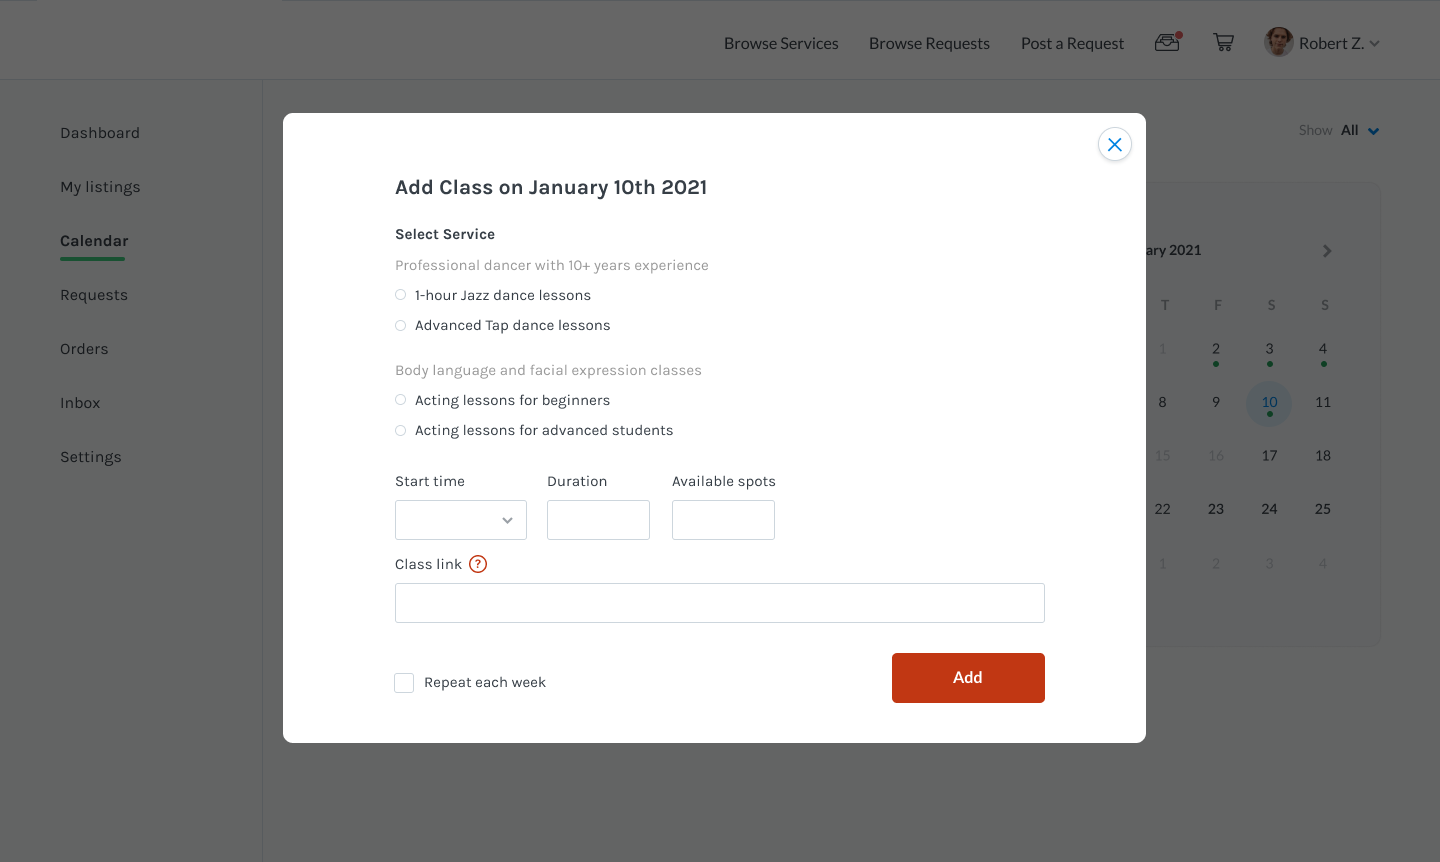Open the Start time dropdown
Viewport: 1440px width, 862px height.
461,520
